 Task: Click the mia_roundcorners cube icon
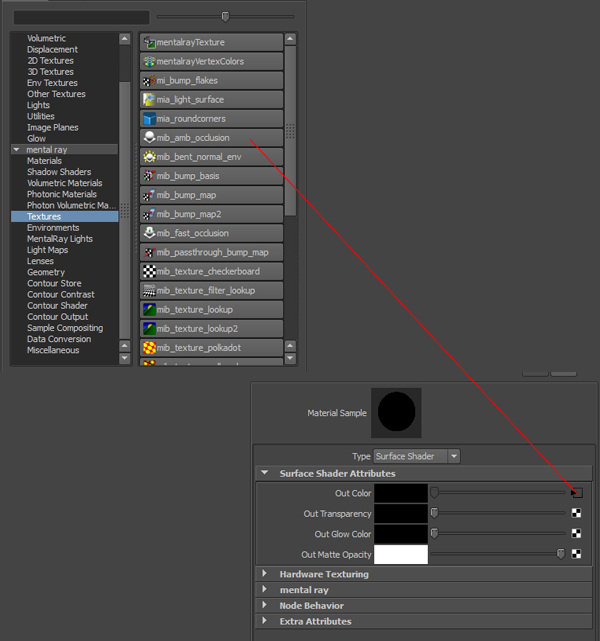pyautogui.click(x=149, y=119)
